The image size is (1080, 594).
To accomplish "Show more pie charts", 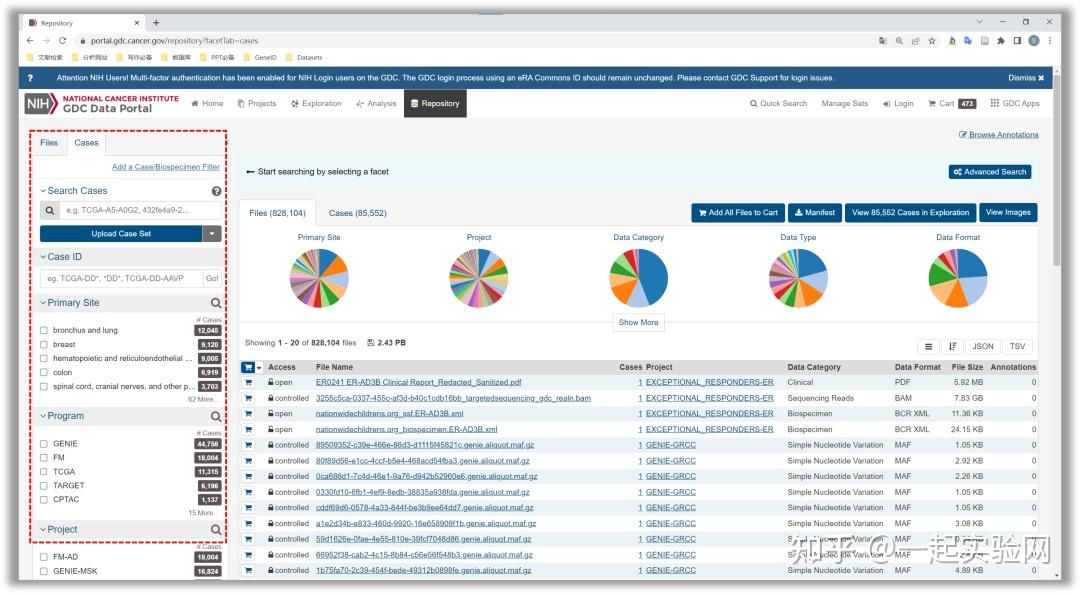I will click(638, 322).
